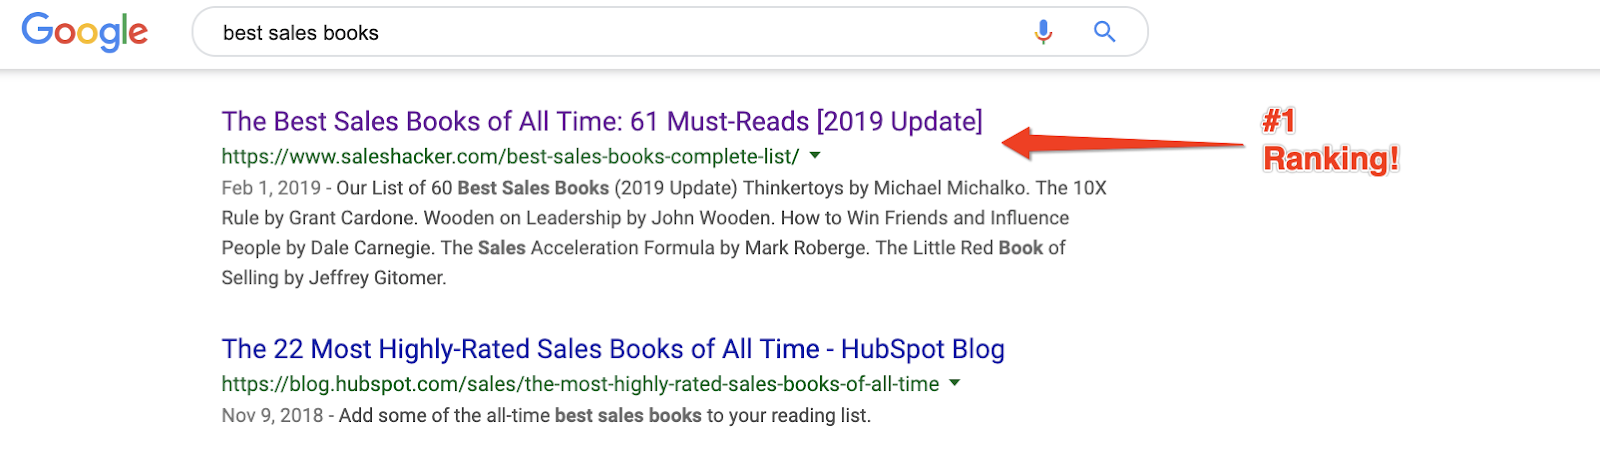Start voice search with microphone icon

point(1043,32)
